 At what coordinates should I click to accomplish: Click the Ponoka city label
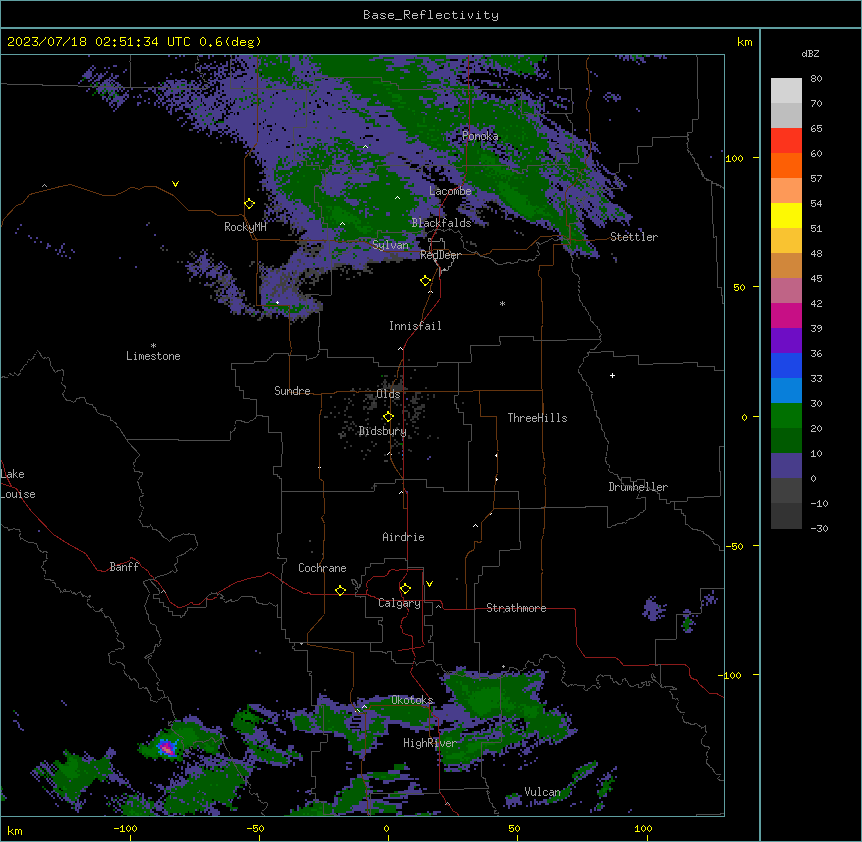480,136
